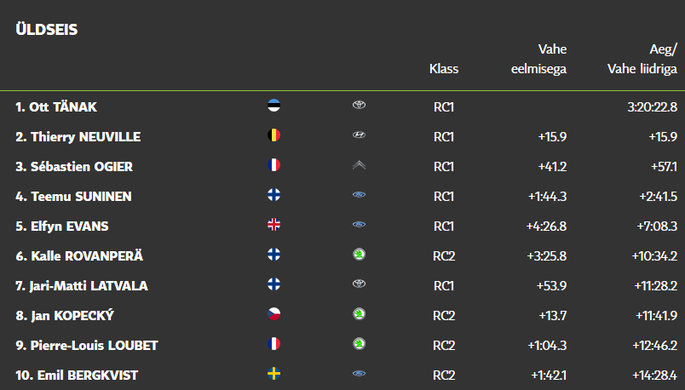Screen dimensions: 685x390
Task: Click the Czech flag beside Jan Kopecký
Action: tap(274, 314)
